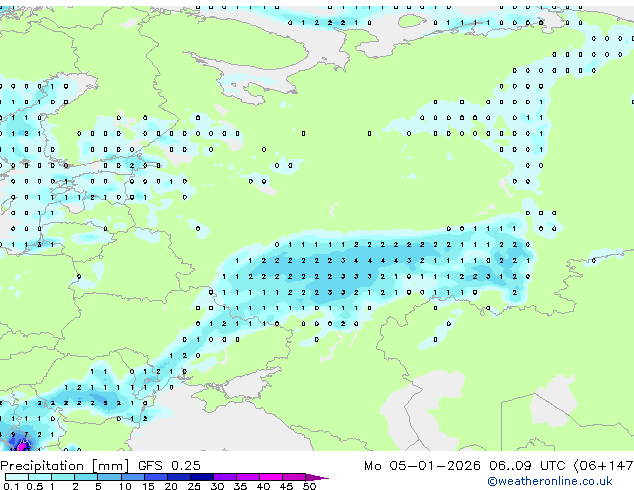Click the 40–45 mm magenta legend swatch
This screenshot has width=634, height=490.
[x=271, y=477]
